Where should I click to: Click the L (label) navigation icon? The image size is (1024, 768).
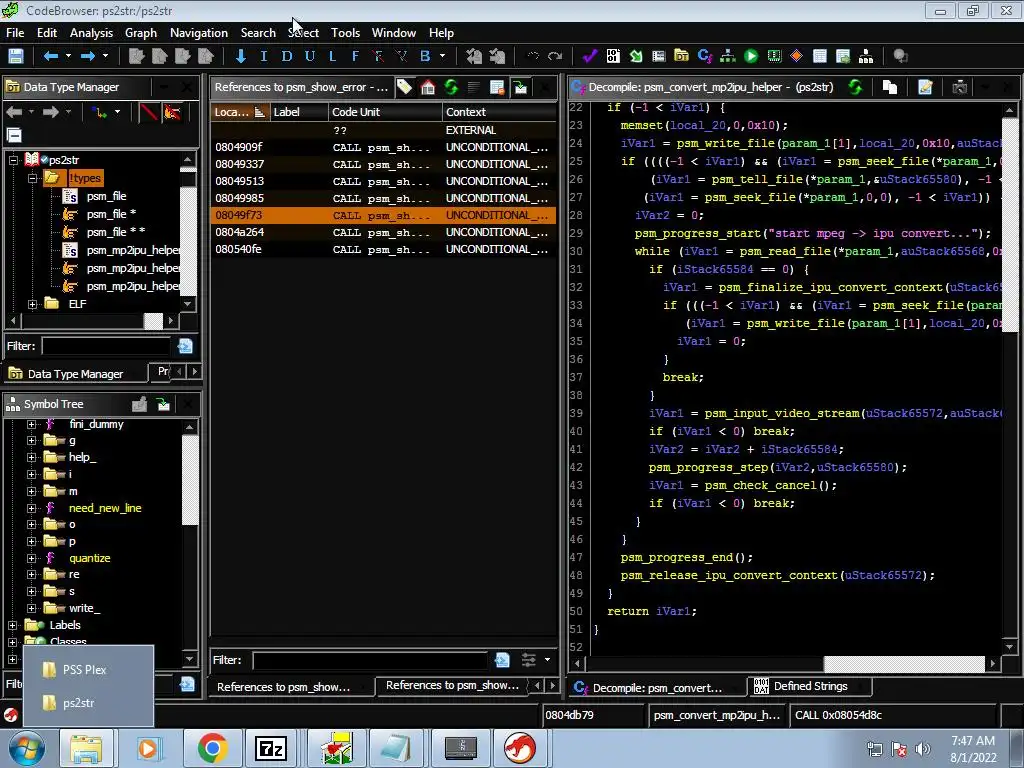(332, 56)
